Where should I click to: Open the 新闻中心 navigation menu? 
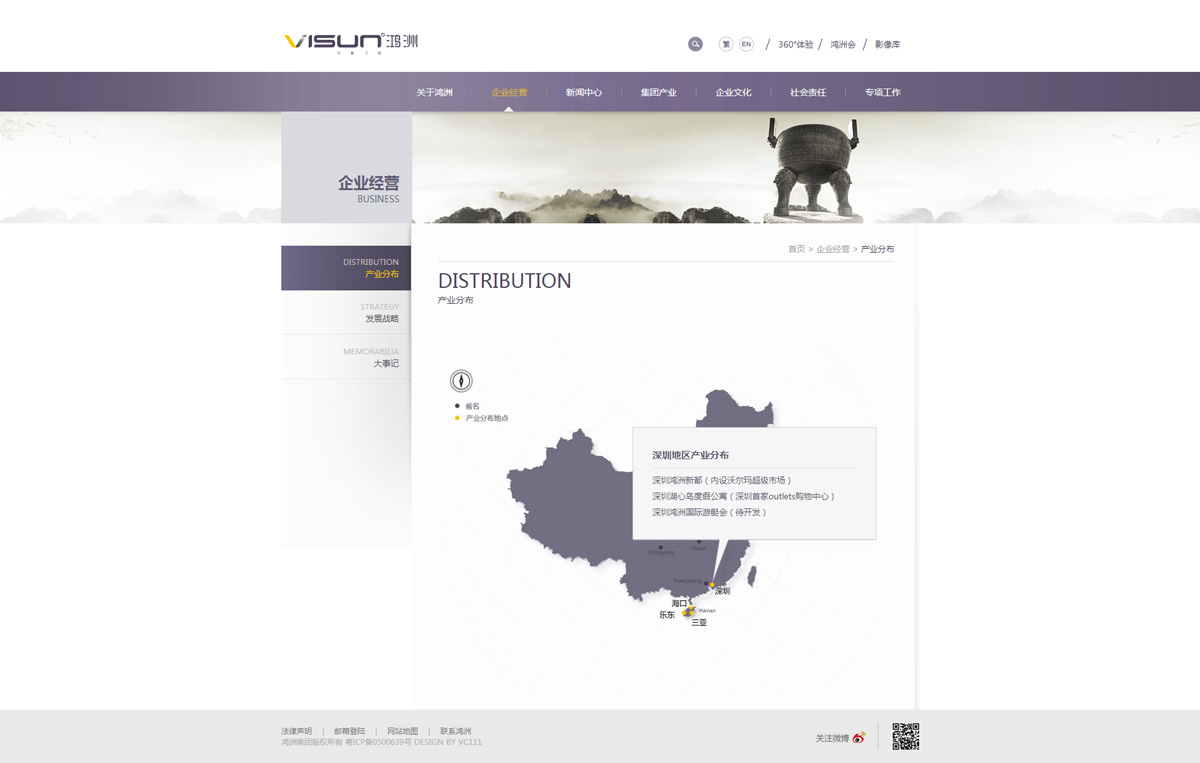(x=584, y=92)
